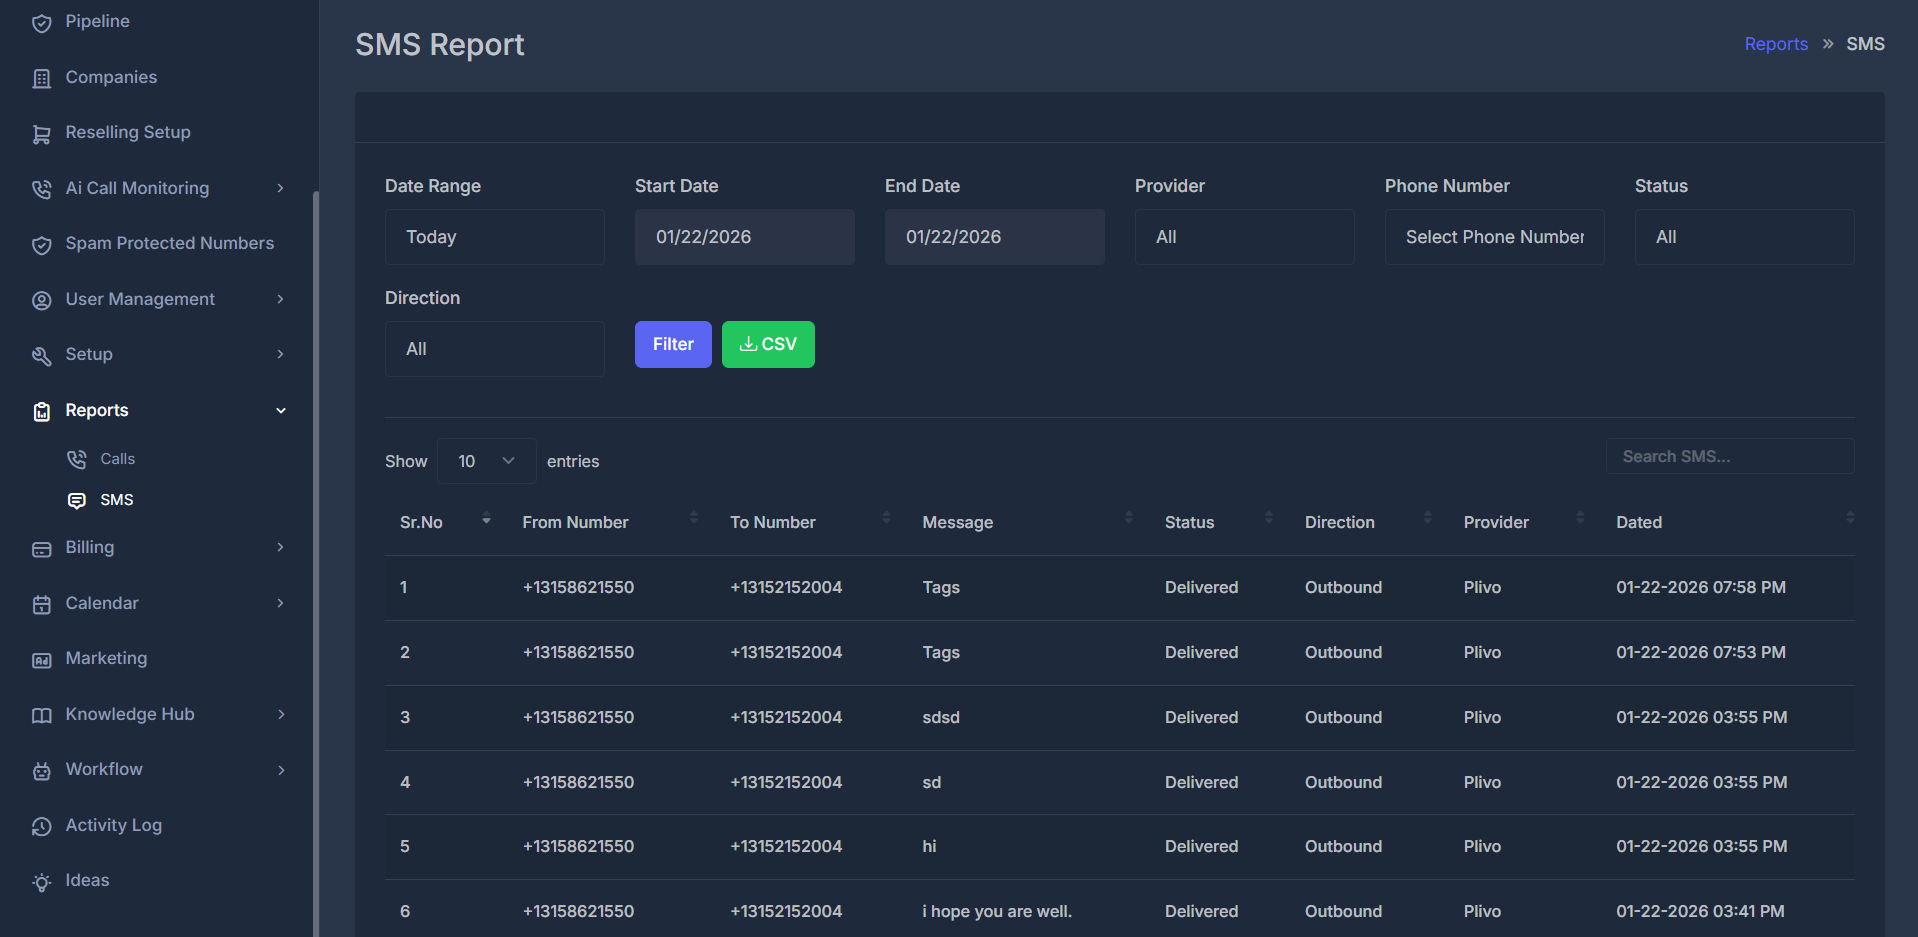The height and width of the screenshot is (937, 1918).
Task: Click the Calendar icon in sidebar
Action: (x=41, y=604)
